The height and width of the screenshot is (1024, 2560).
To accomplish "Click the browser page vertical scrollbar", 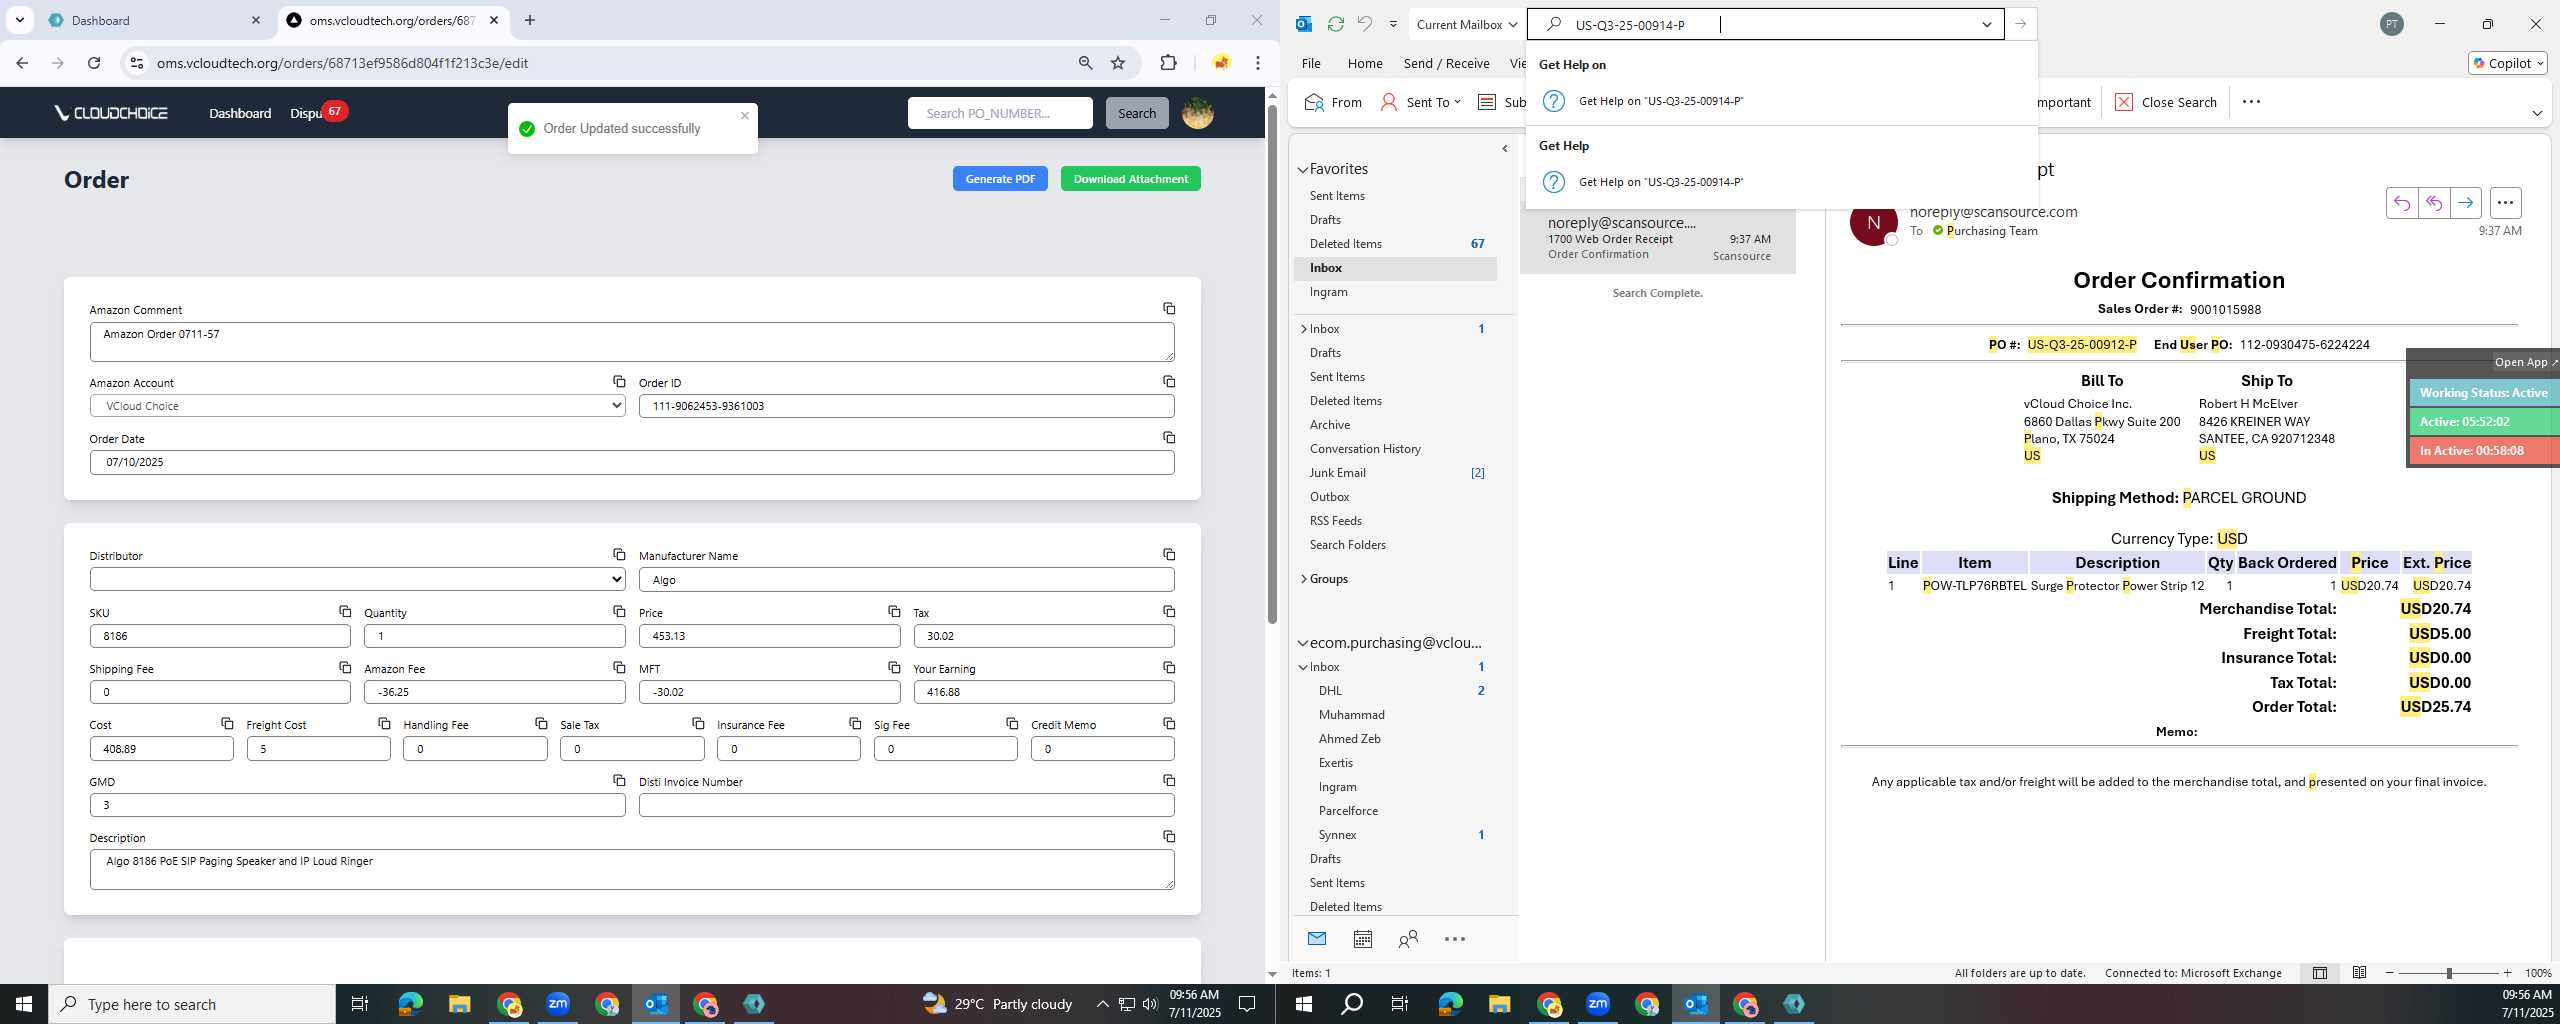I will [1272, 363].
